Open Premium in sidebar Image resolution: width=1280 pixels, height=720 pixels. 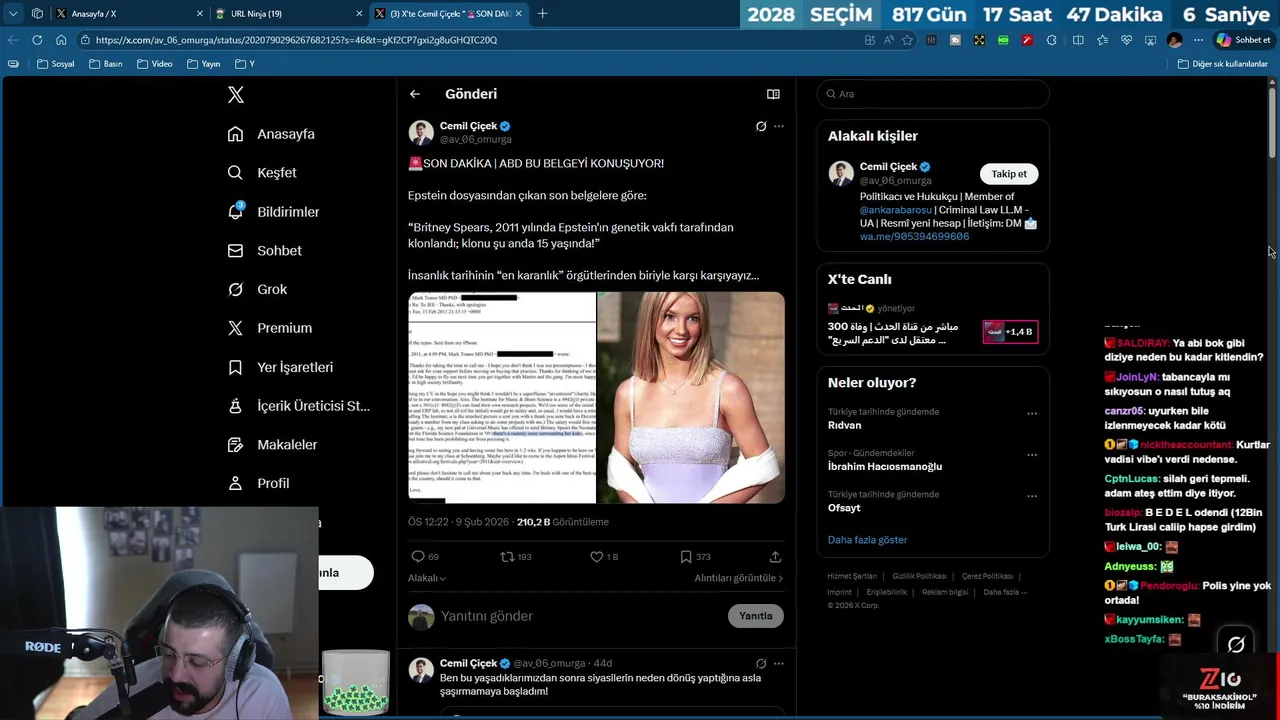[x=270, y=328]
